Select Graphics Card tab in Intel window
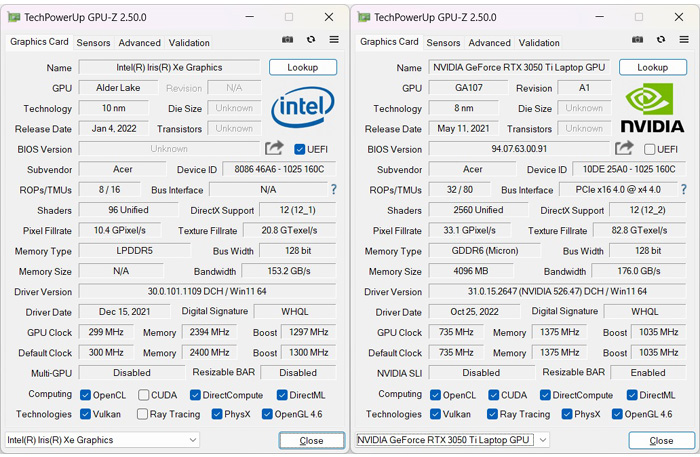 (x=39, y=42)
